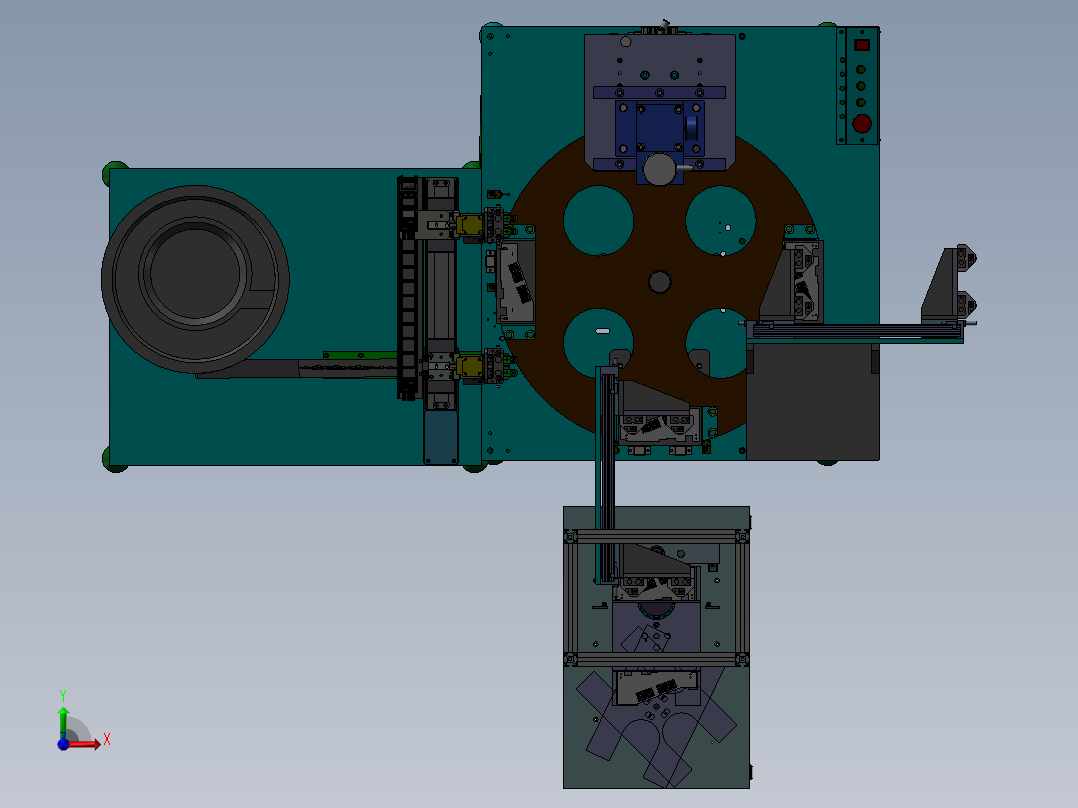1078x808 pixels.
Task: Select the upper yellow gripper
Action: point(470,226)
